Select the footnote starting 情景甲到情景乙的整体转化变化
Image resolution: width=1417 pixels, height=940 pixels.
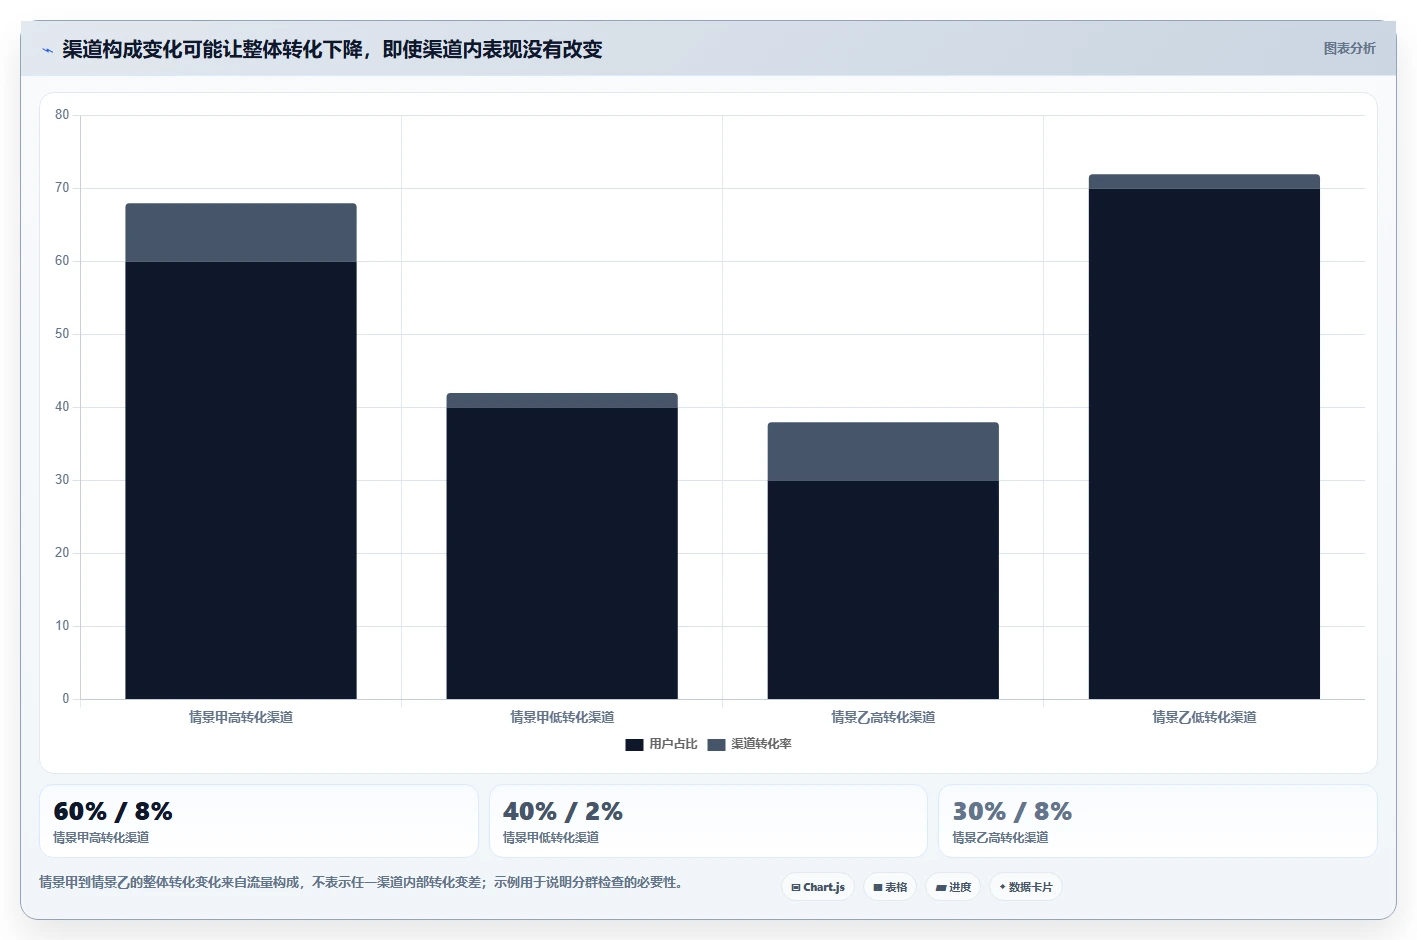[x=362, y=883]
